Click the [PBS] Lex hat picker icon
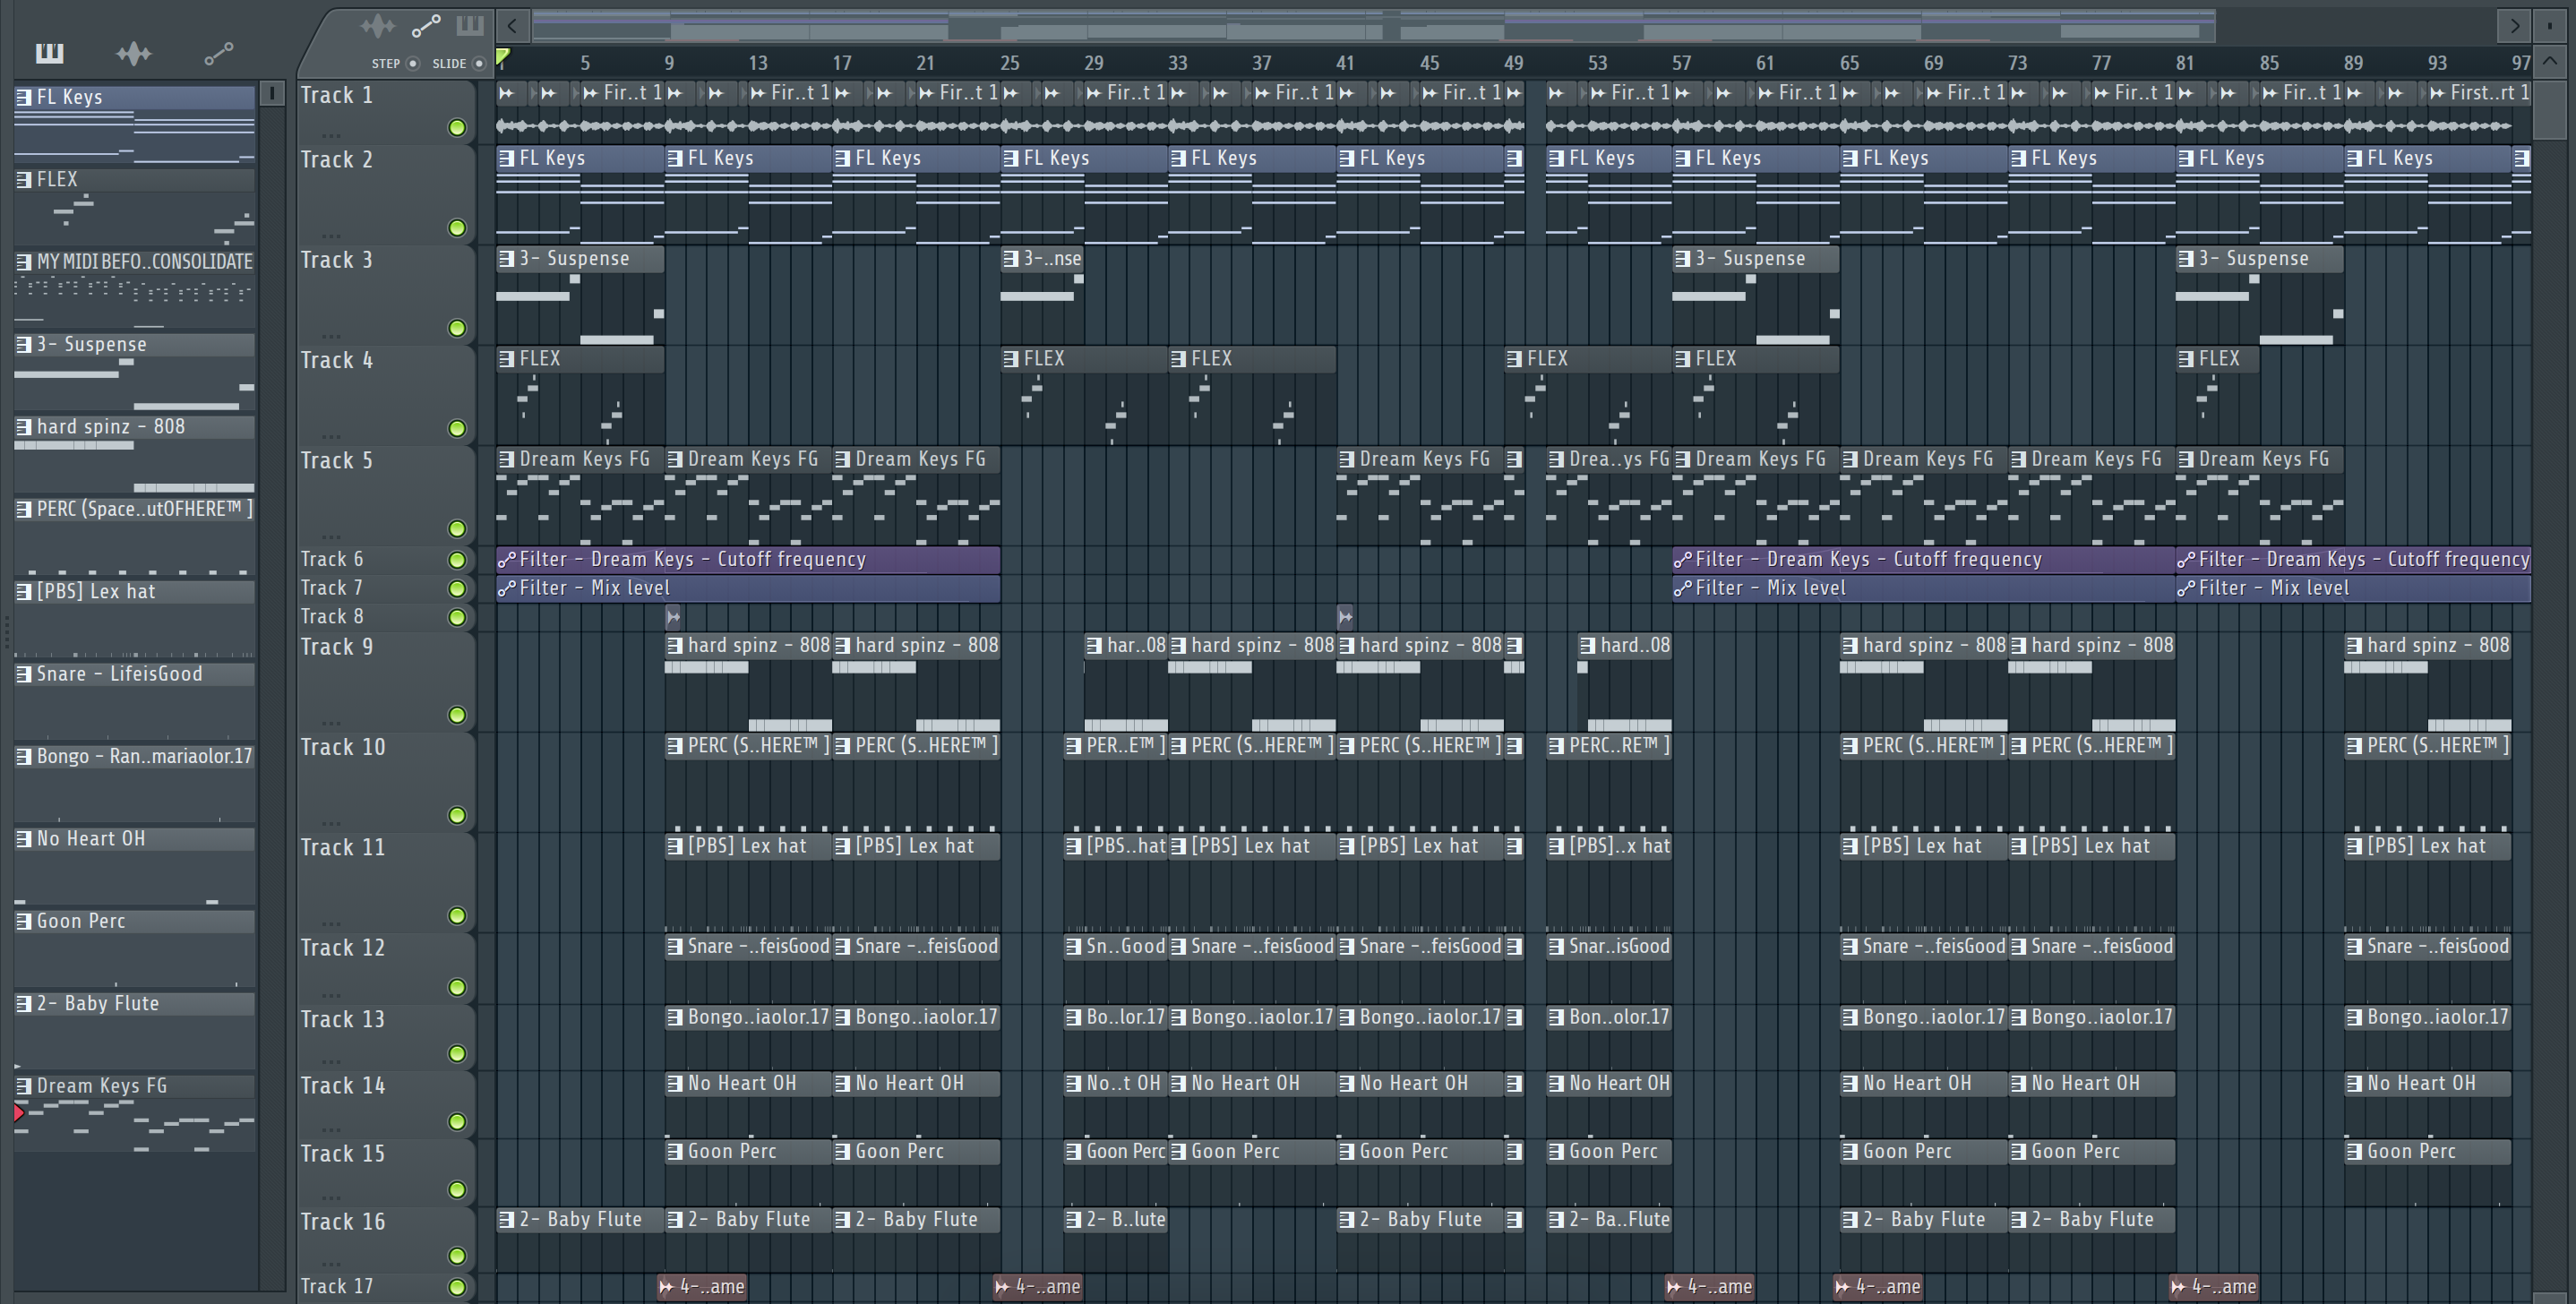 23,591
